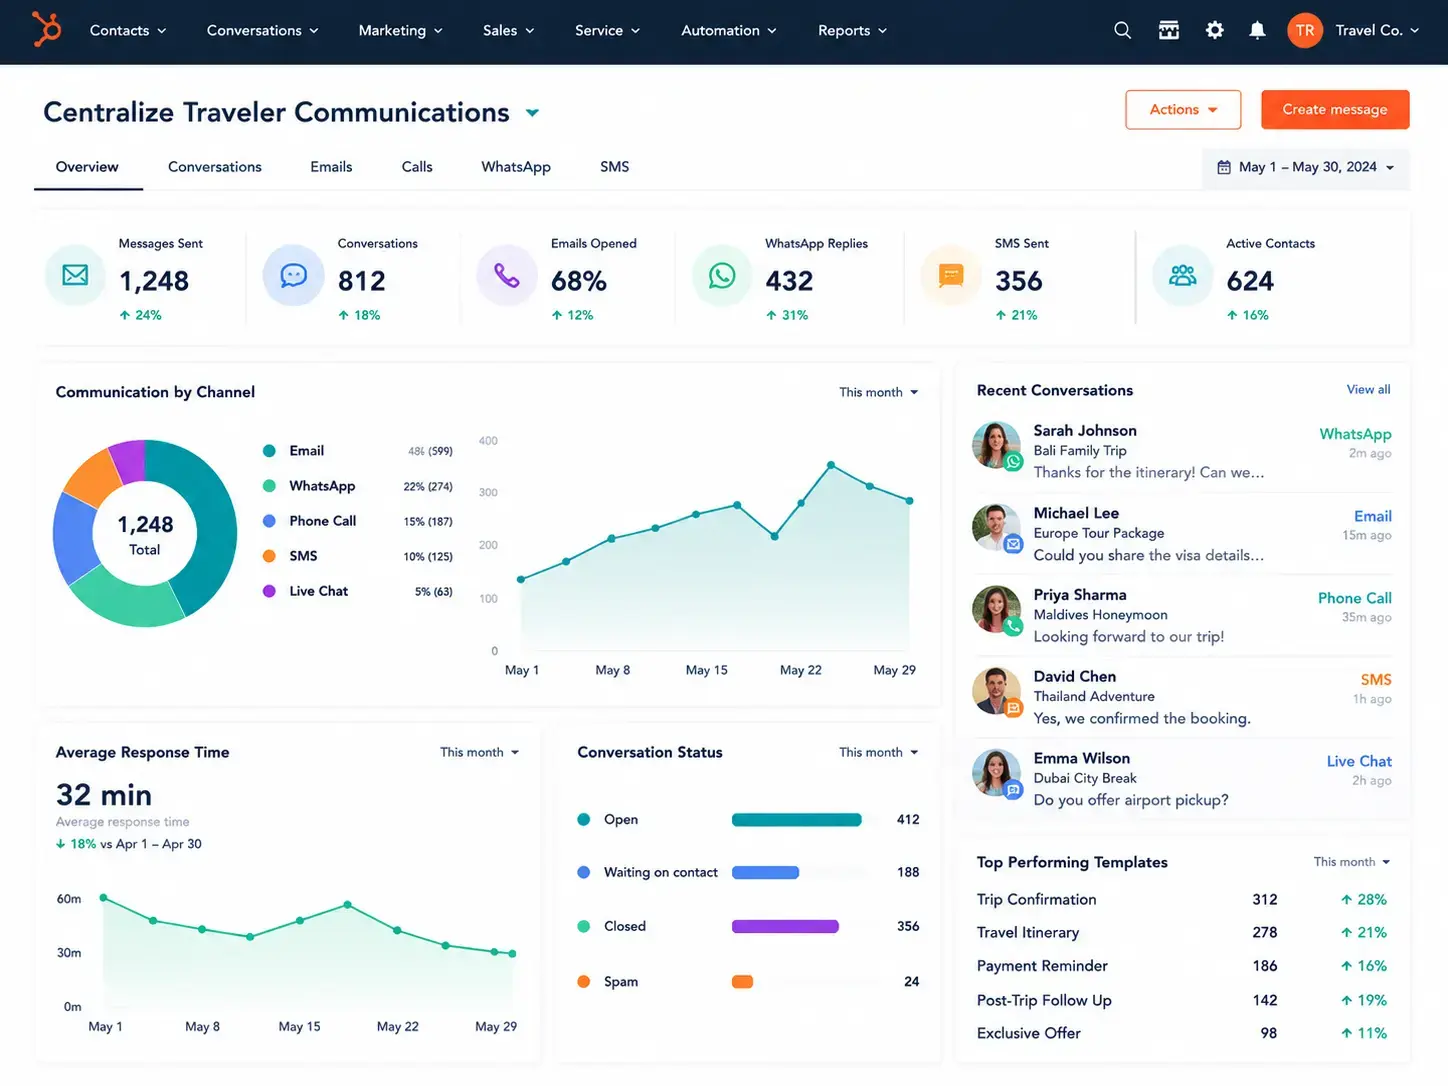
Task: Click the Messages Sent envelope icon
Action: point(75,274)
